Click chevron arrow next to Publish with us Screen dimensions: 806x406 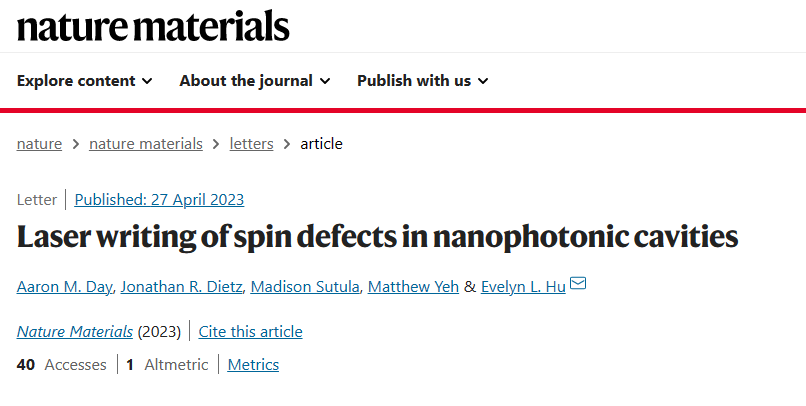coord(483,81)
